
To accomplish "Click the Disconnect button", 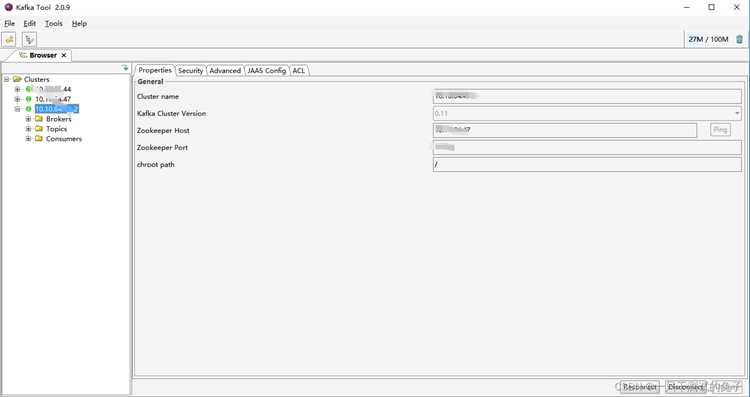I will 685,386.
